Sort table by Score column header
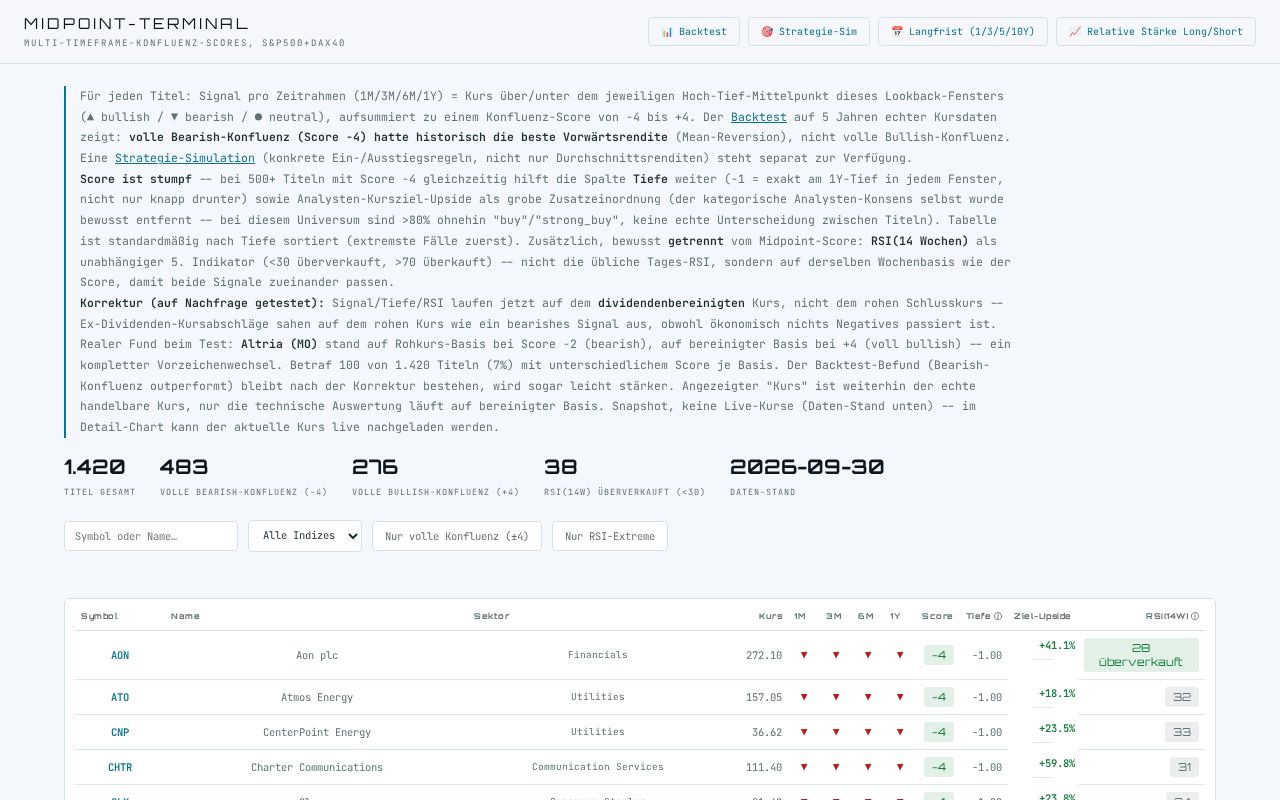Screen dimensions: 1280x800 (937, 616)
